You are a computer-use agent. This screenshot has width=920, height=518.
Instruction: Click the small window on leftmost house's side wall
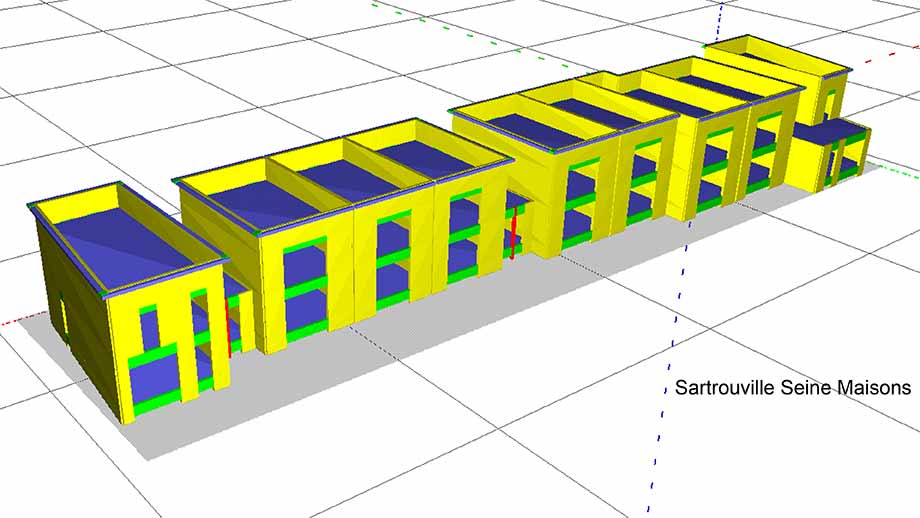point(63,313)
